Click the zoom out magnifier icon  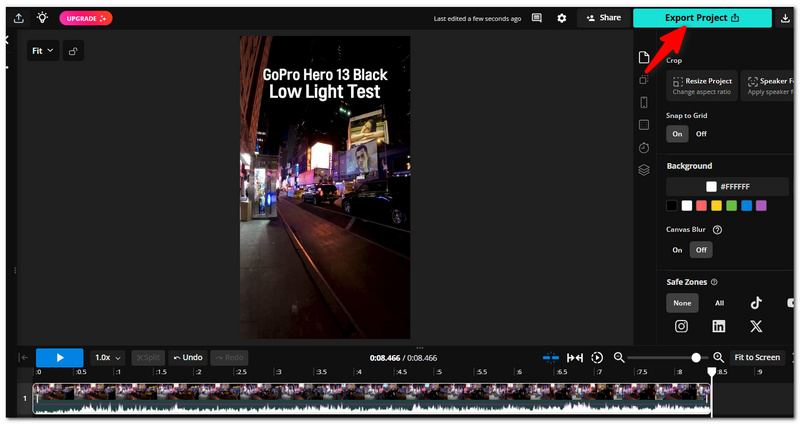pyautogui.click(x=619, y=357)
